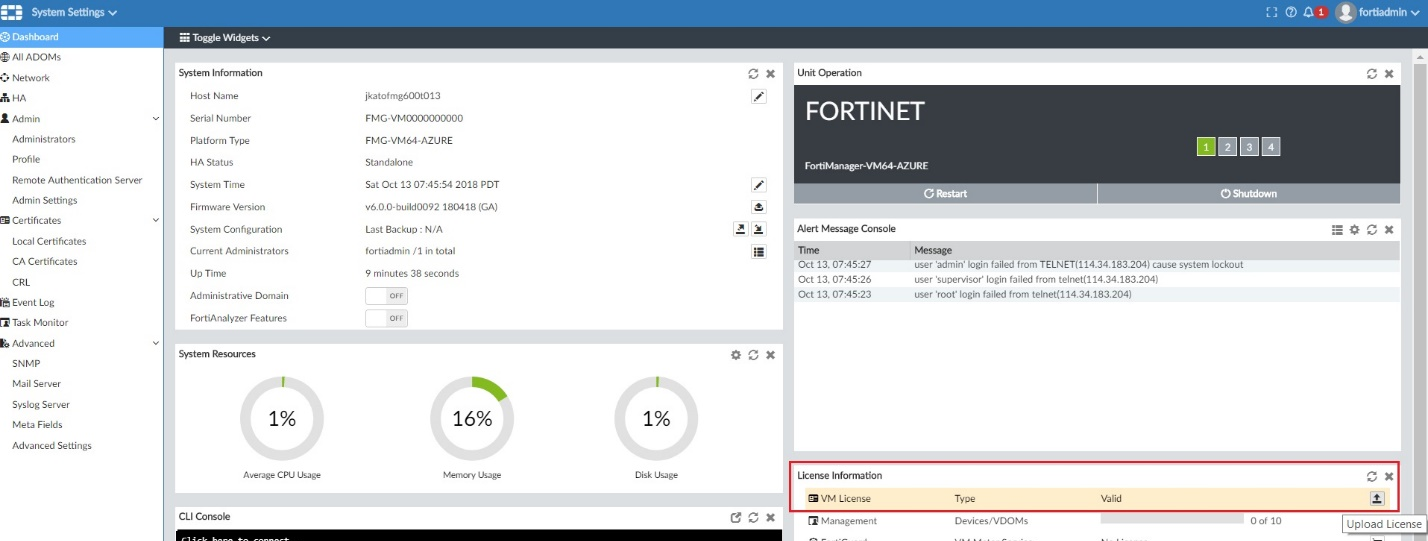Close the Alert Message Console widget
Screen dimensions: 1428x541
1389,229
